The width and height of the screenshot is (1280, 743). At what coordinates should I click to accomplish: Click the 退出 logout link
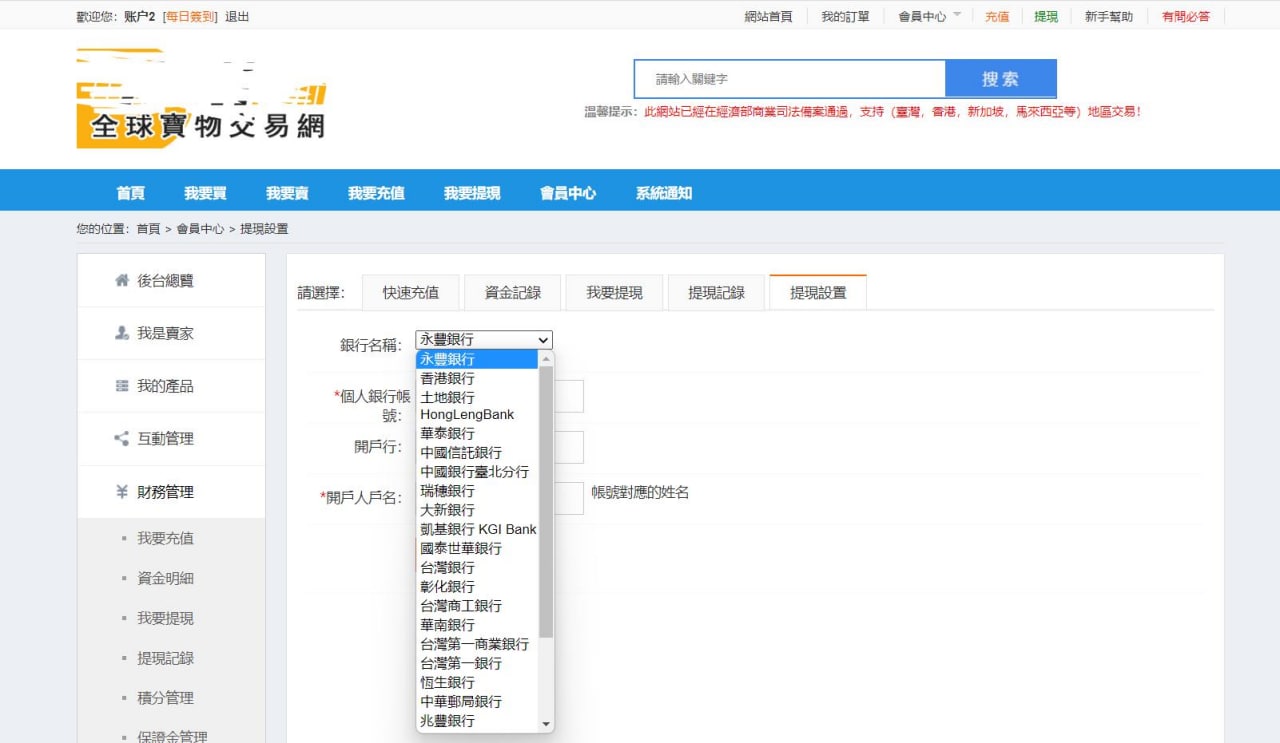tap(237, 16)
